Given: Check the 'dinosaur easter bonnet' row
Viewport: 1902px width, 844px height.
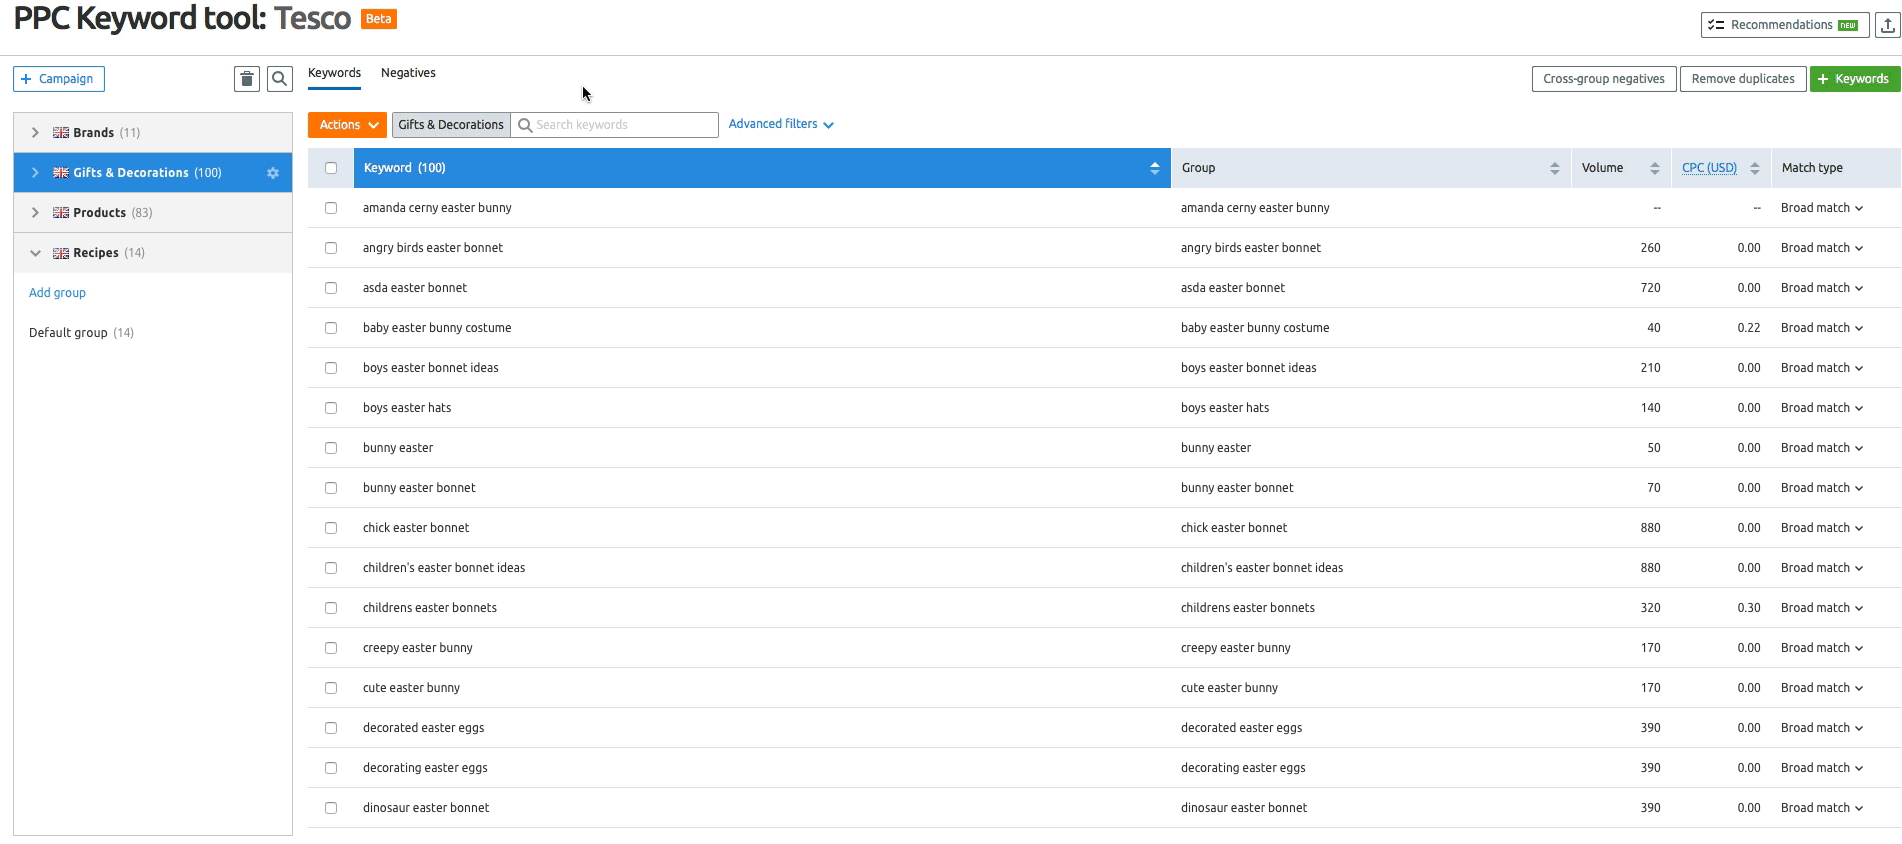Looking at the screenshot, I should pyautogui.click(x=331, y=808).
